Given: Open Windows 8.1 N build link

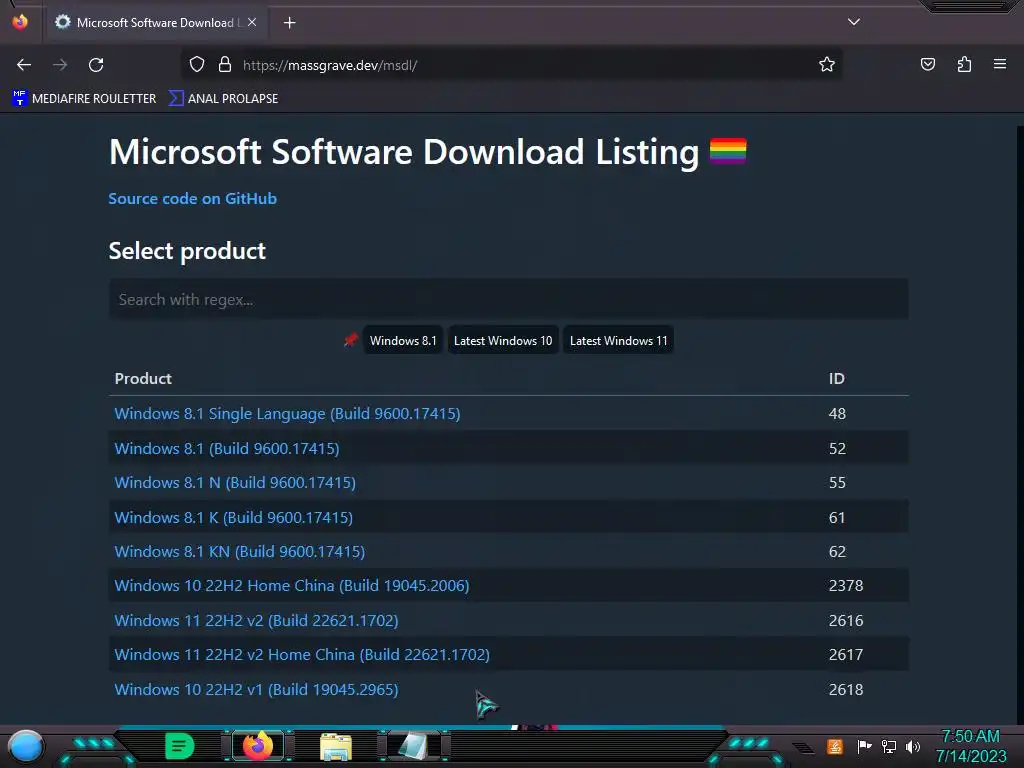Looking at the screenshot, I should (235, 483).
